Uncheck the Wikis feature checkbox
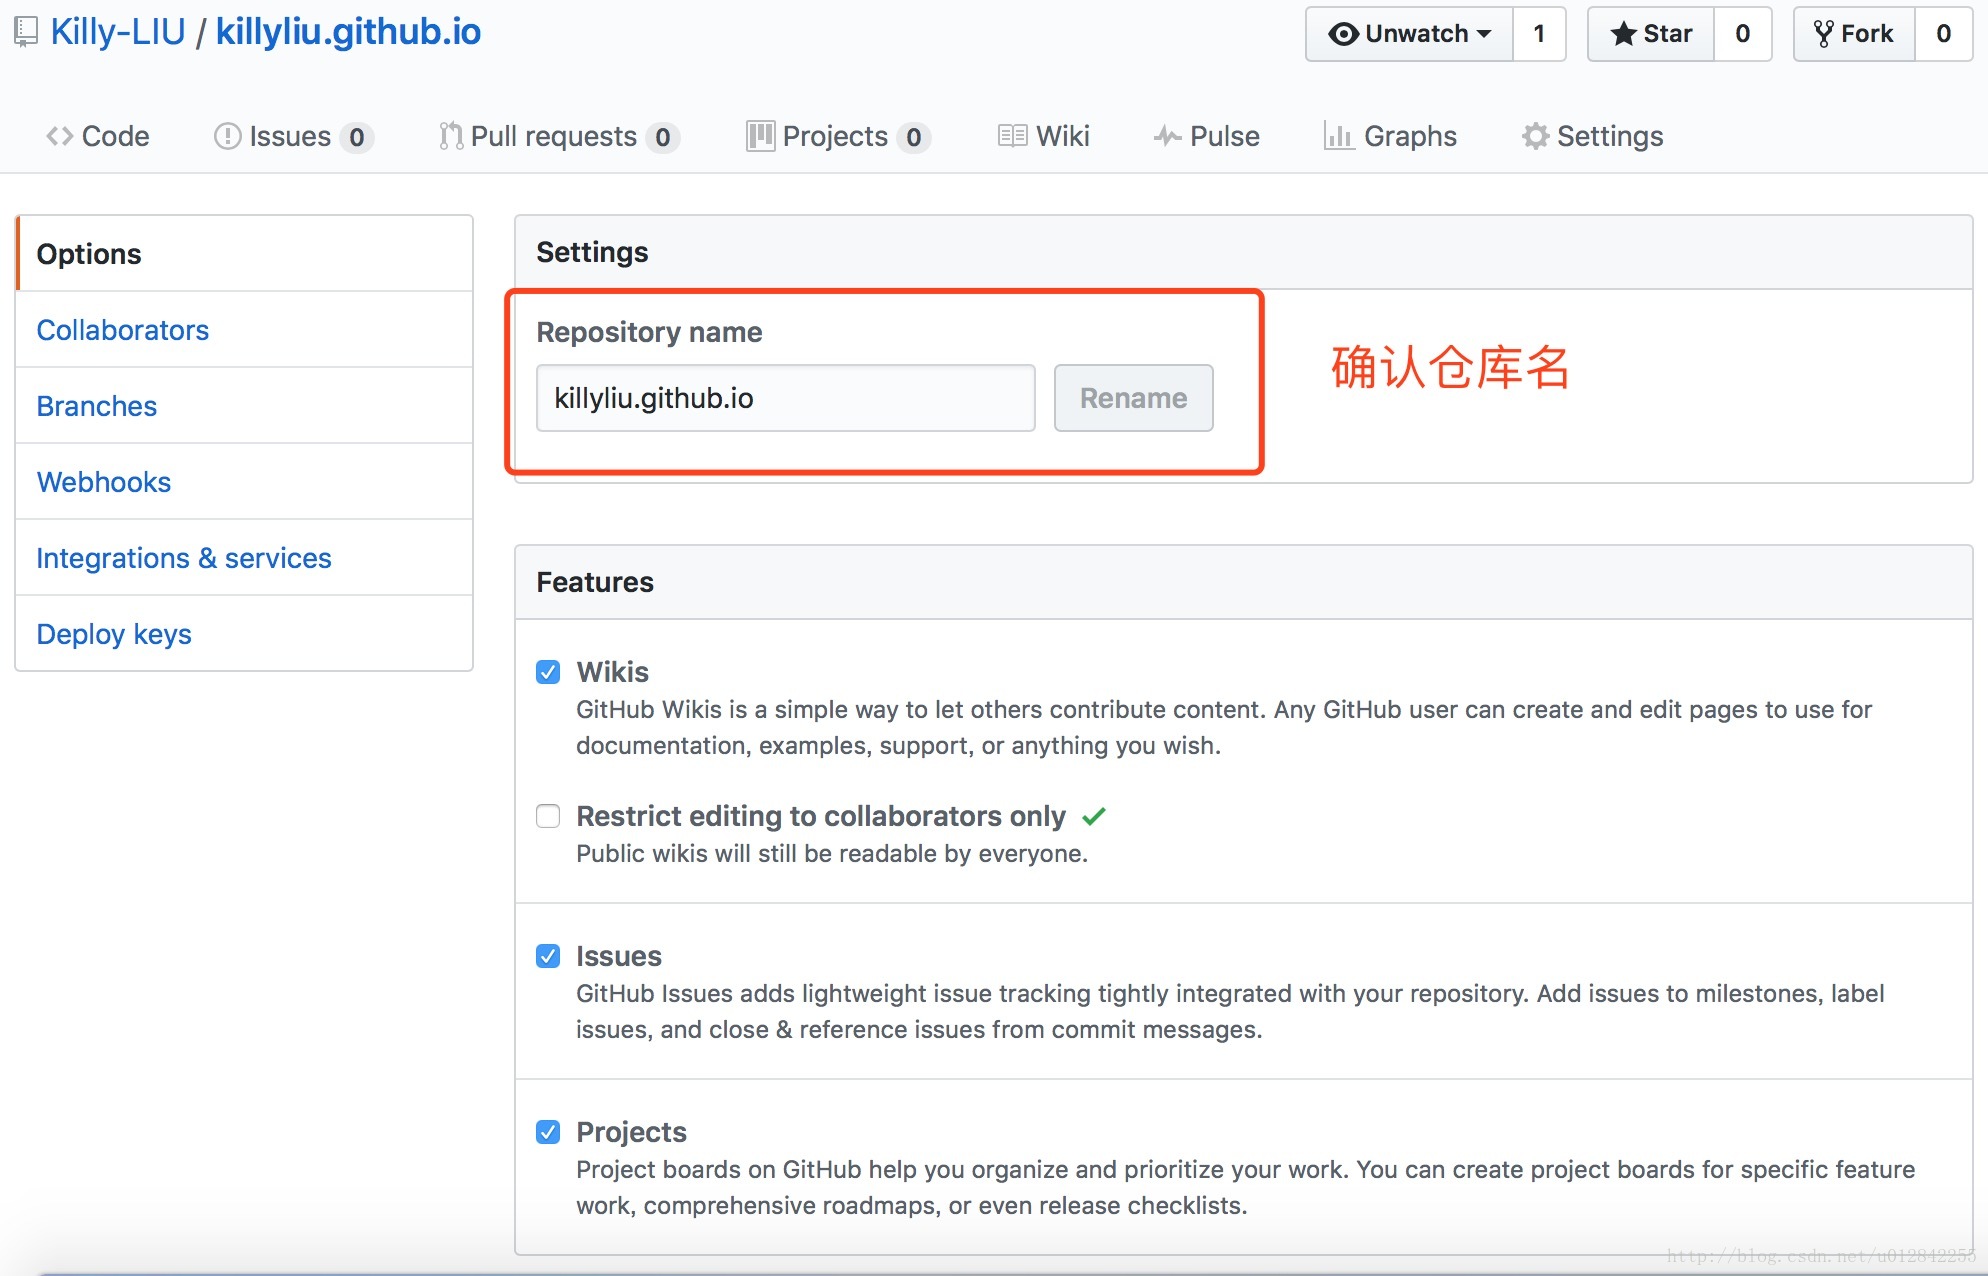The width and height of the screenshot is (1988, 1276). (548, 672)
